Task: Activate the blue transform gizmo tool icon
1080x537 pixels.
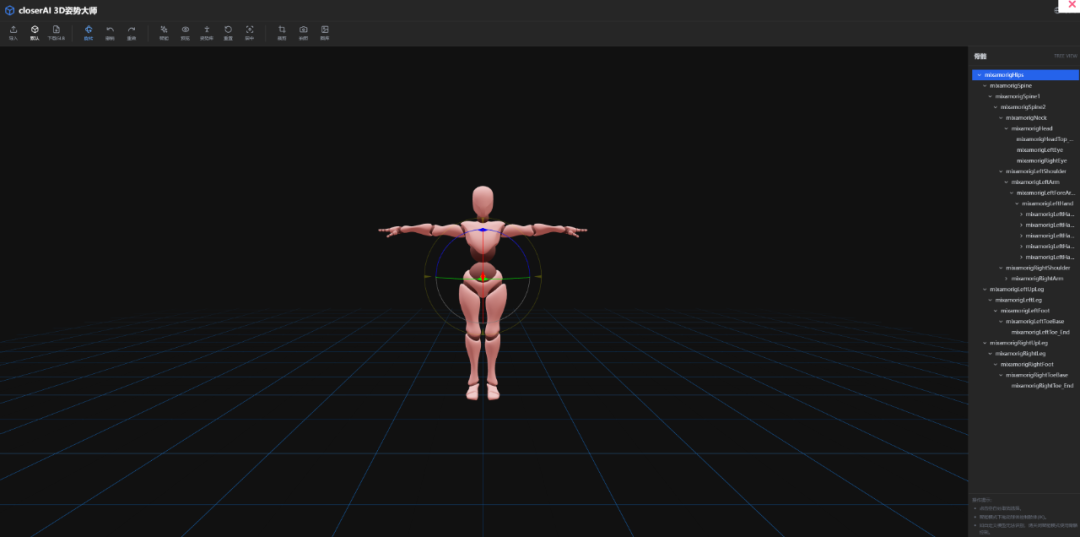Action: coord(88,30)
